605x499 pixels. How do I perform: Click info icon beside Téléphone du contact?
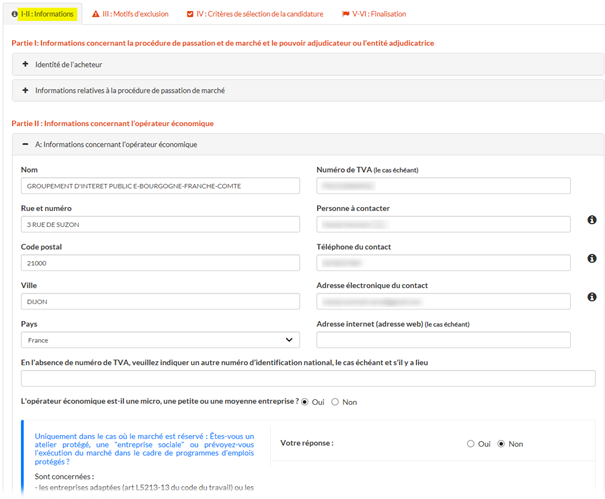point(591,258)
